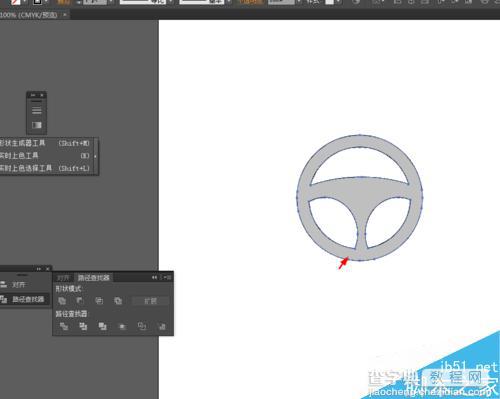Click the Minus Front shape mode icon
This screenshot has width=500, height=399.
(80, 301)
